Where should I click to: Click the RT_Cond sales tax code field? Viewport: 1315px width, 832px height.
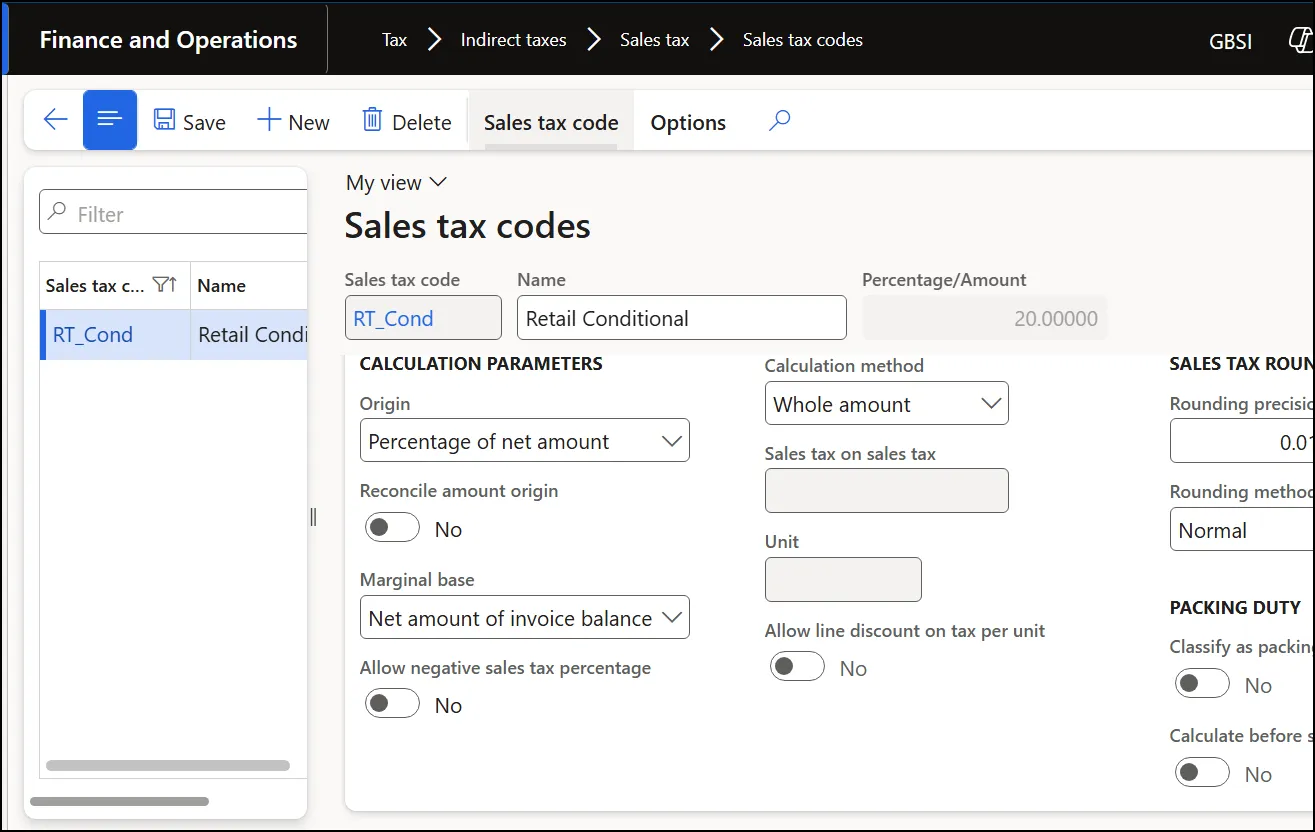click(x=423, y=318)
